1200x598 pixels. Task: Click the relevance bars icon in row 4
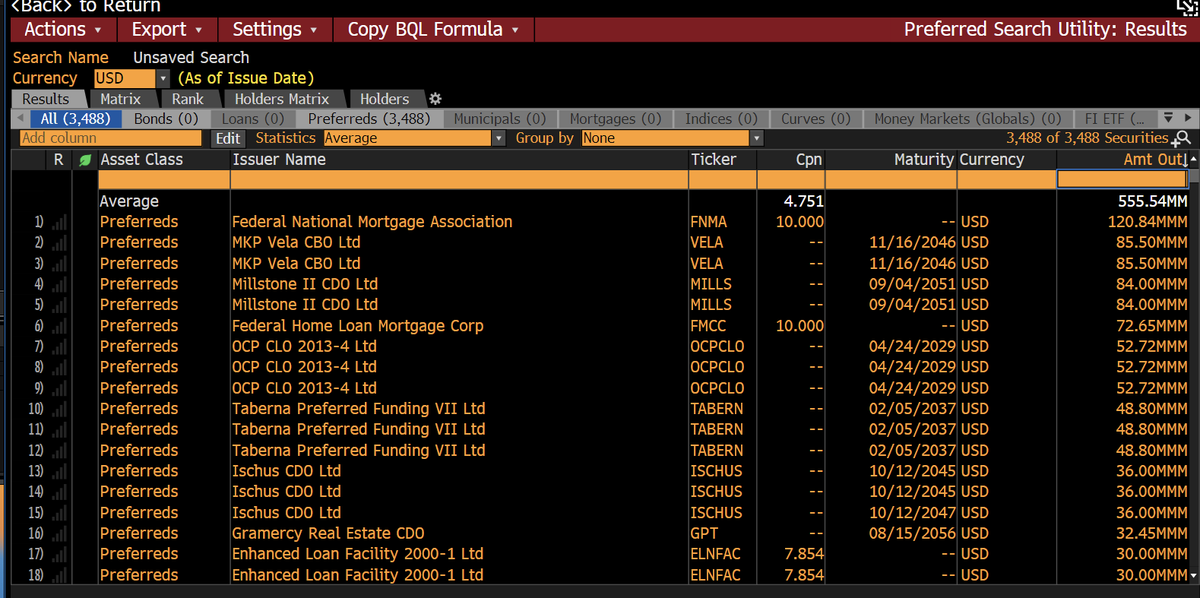(x=57, y=284)
